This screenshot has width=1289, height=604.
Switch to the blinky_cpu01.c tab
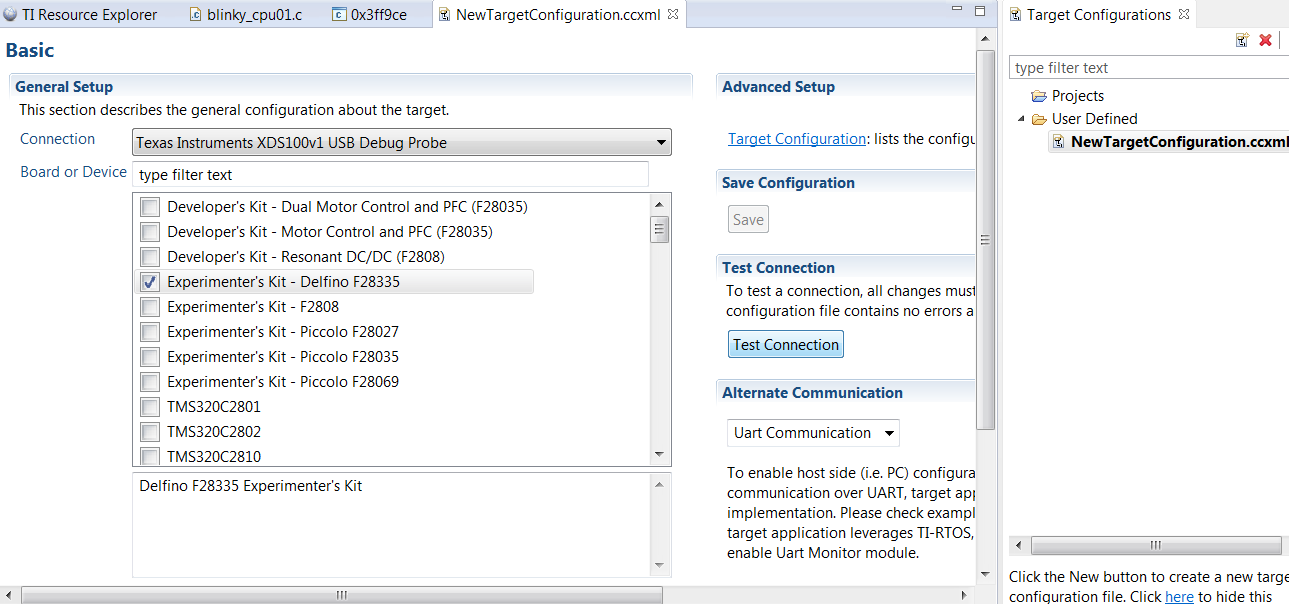(x=254, y=15)
